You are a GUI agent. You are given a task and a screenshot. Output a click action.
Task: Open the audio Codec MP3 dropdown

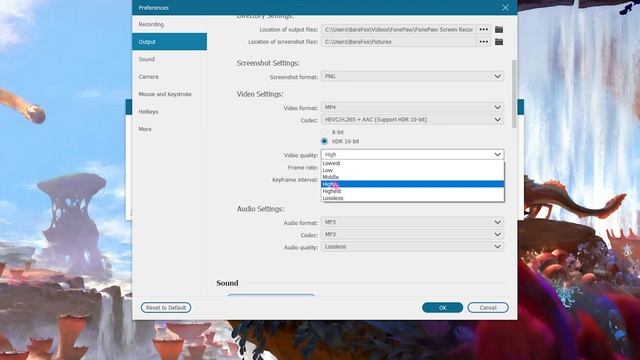click(x=412, y=234)
